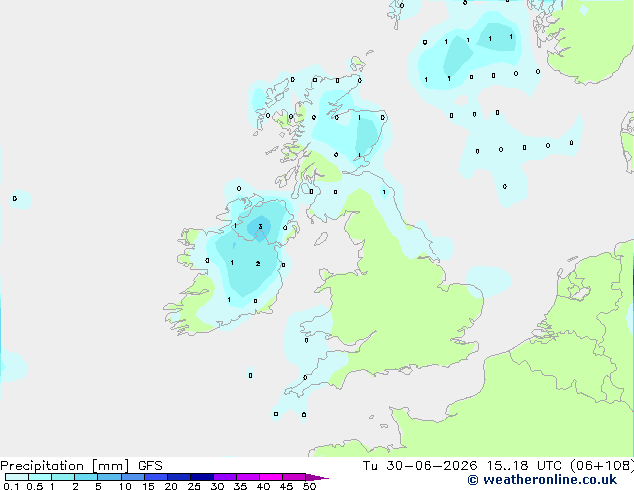The image size is (634, 490).
Task: Click the Precipitation [mm] GFS title text
Action: 81,466
